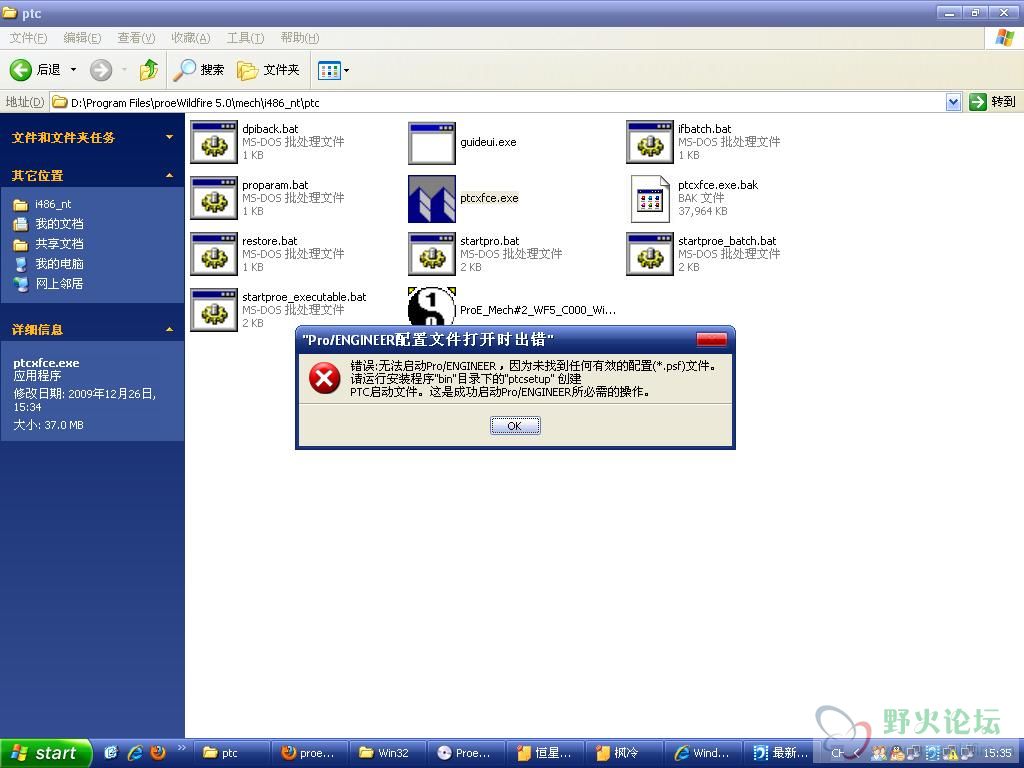Open My Documents (我的文档) link
The height and width of the screenshot is (768, 1024).
(59, 224)
